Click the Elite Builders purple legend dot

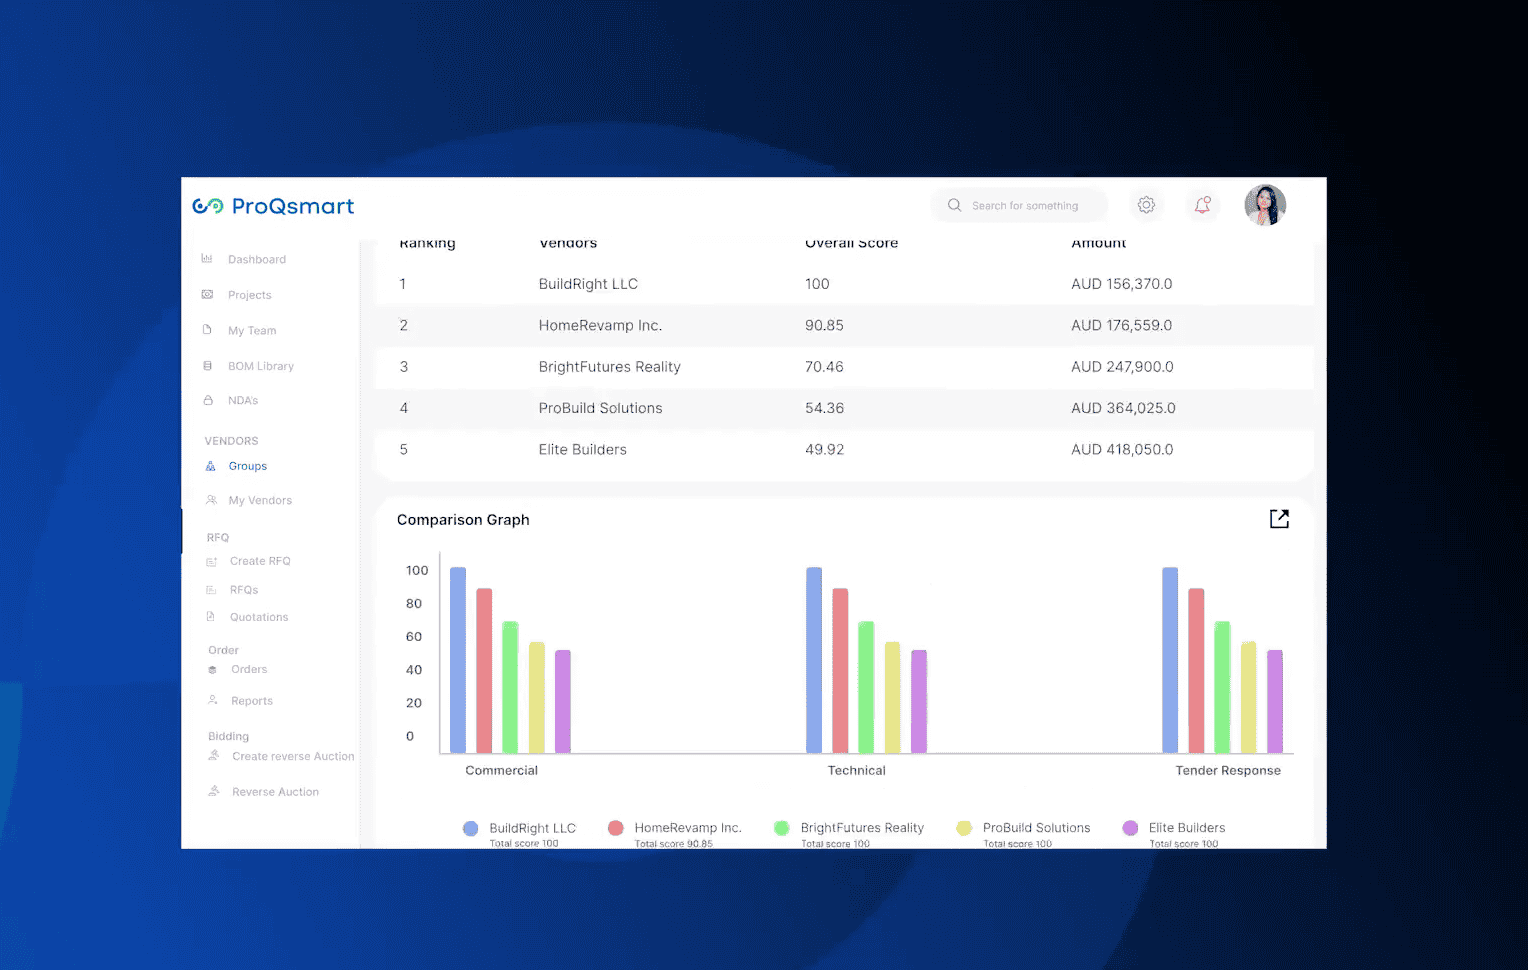point(1130,828)
